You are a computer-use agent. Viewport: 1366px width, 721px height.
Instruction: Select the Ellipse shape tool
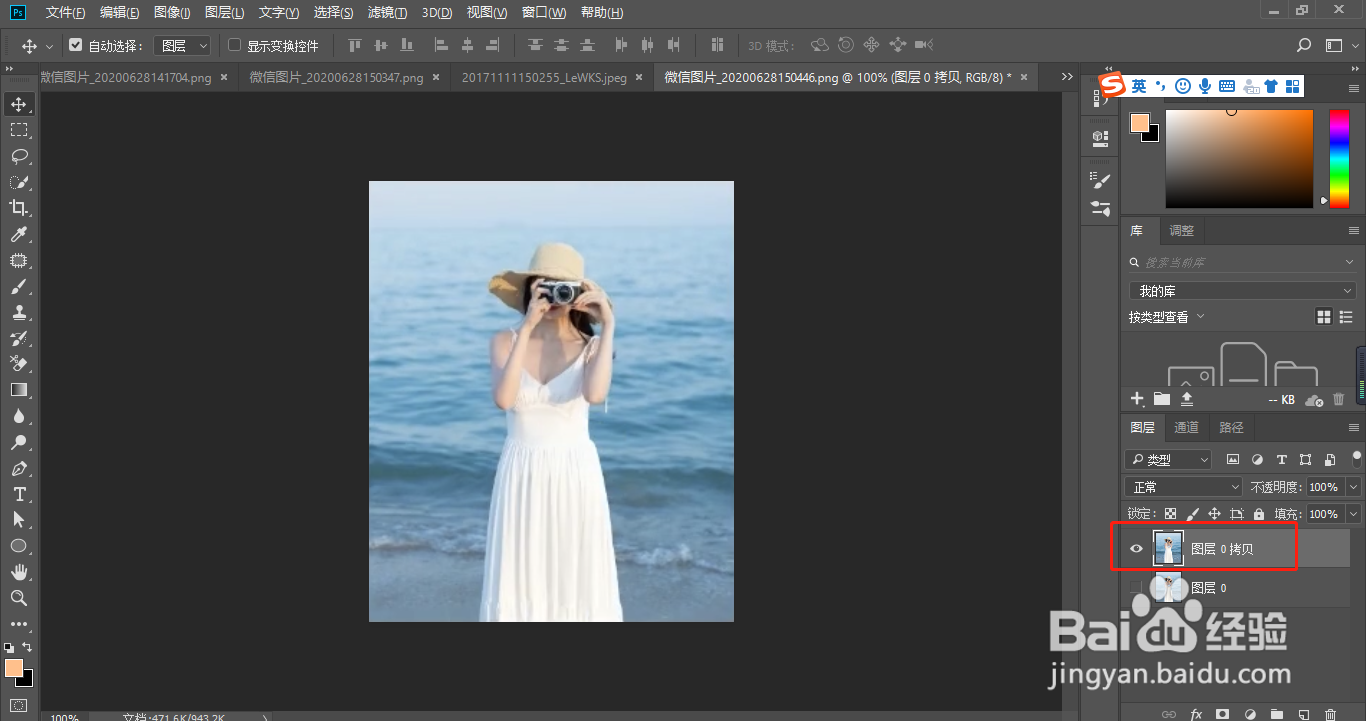coord(19,546)
